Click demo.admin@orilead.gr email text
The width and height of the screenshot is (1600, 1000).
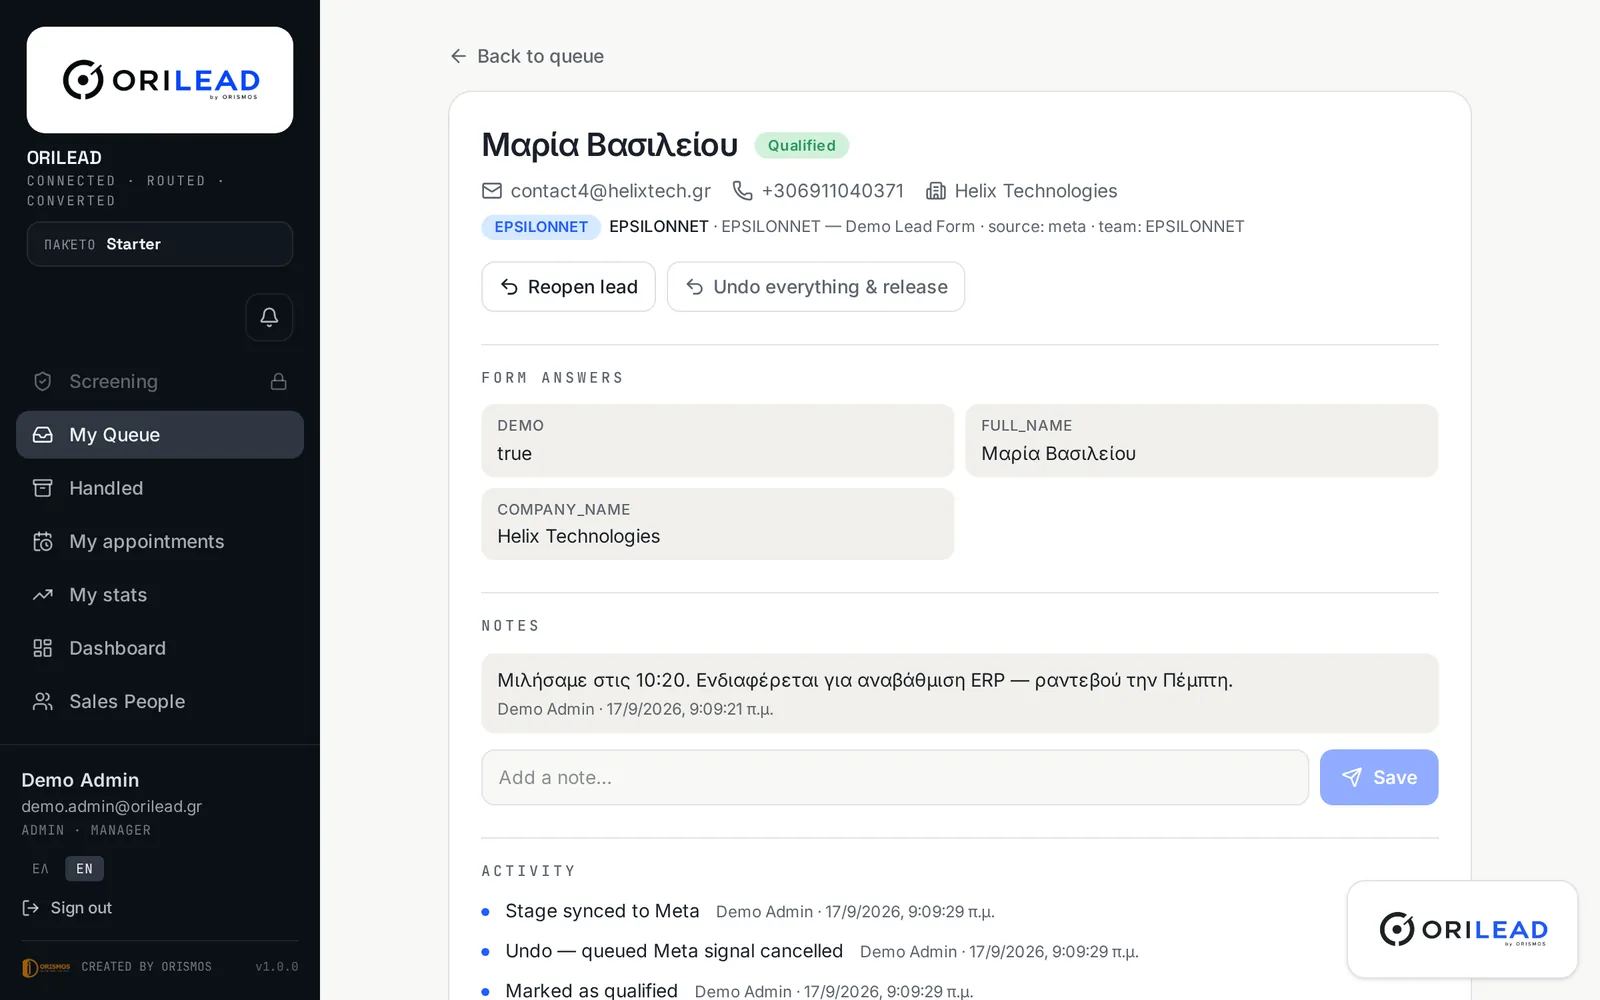[x=112, y=806]
